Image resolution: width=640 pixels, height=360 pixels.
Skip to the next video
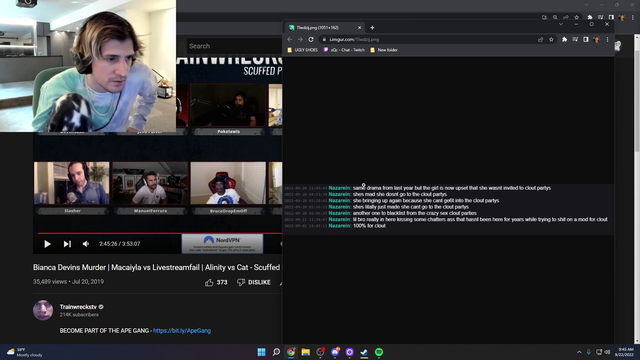[67, 244]
